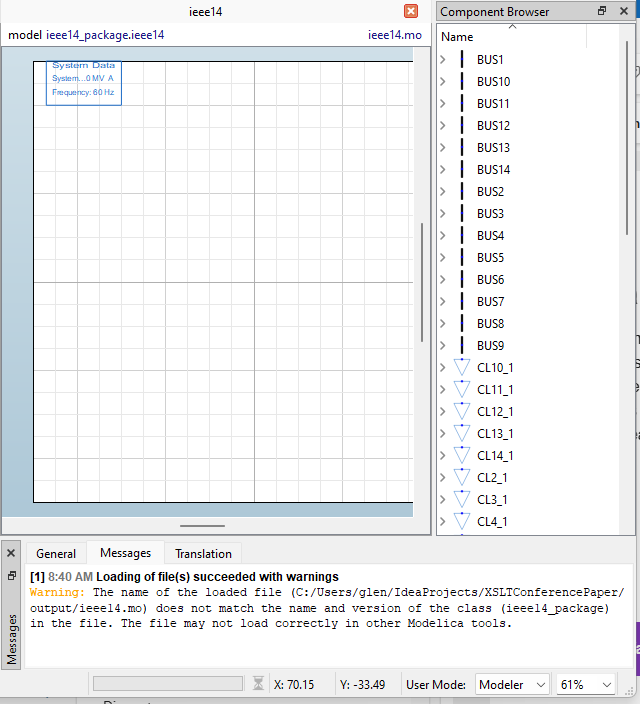This screenshot has width=640, height=704.
Task: Expand the CL10_1 tree node
Action: 443,368
